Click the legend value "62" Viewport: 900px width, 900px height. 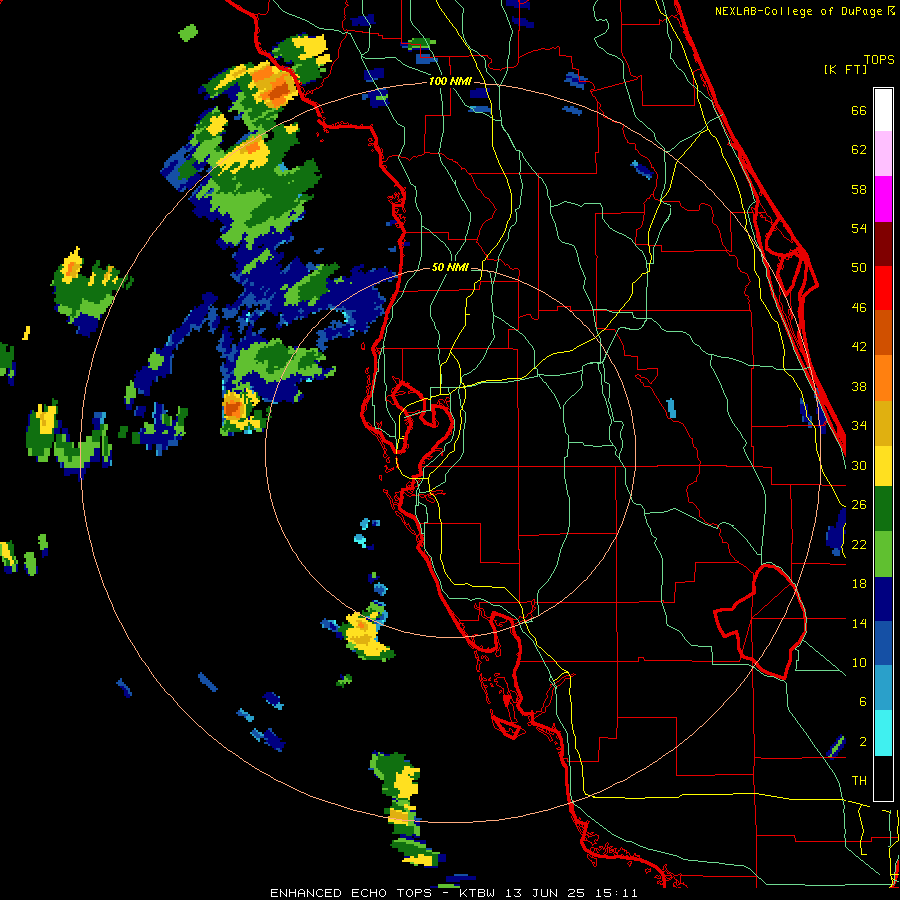(x=859, y=150)
